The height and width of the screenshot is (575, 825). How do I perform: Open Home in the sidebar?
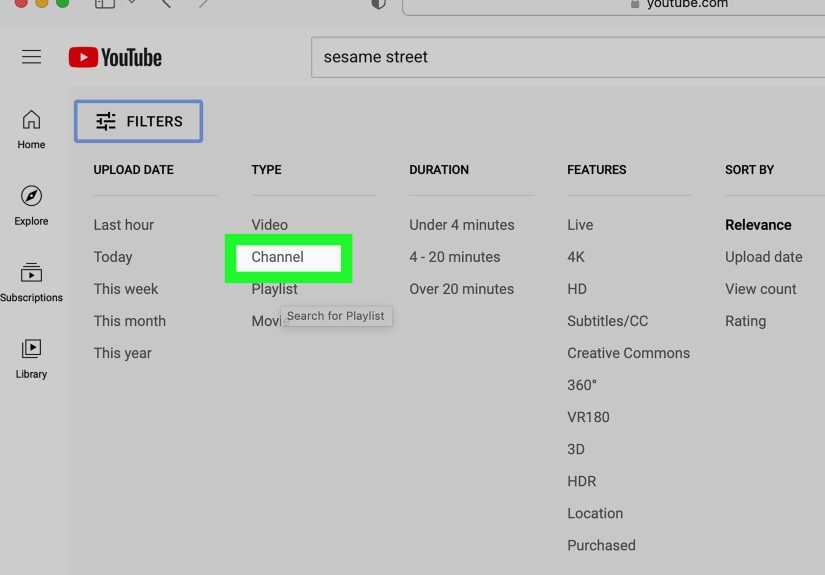click(x=31, y=129)
